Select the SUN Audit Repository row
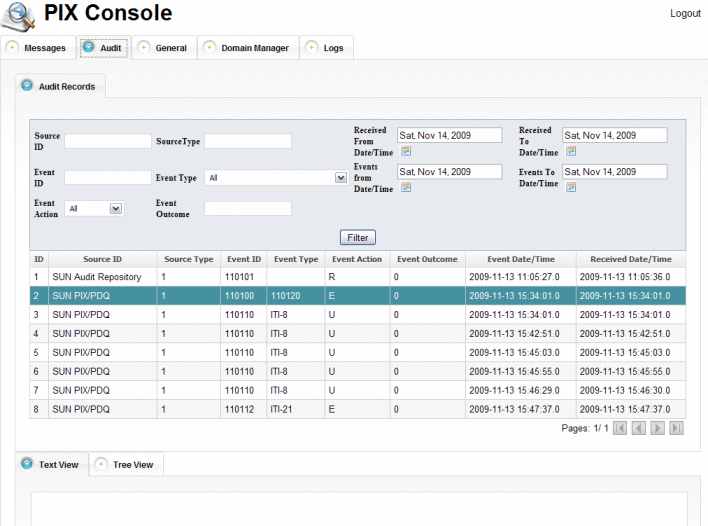 point(358,277)
